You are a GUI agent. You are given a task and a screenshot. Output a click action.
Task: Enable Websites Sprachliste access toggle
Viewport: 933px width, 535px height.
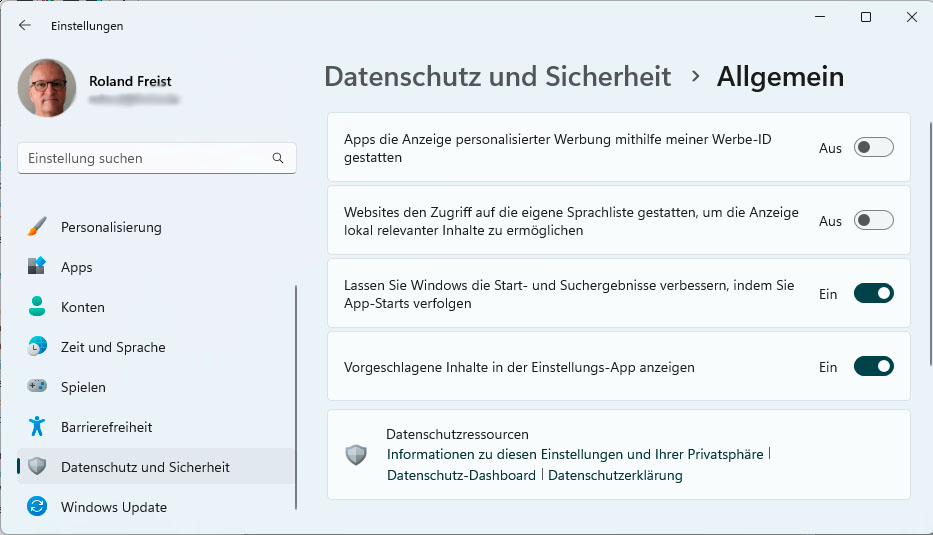(873, 220)
